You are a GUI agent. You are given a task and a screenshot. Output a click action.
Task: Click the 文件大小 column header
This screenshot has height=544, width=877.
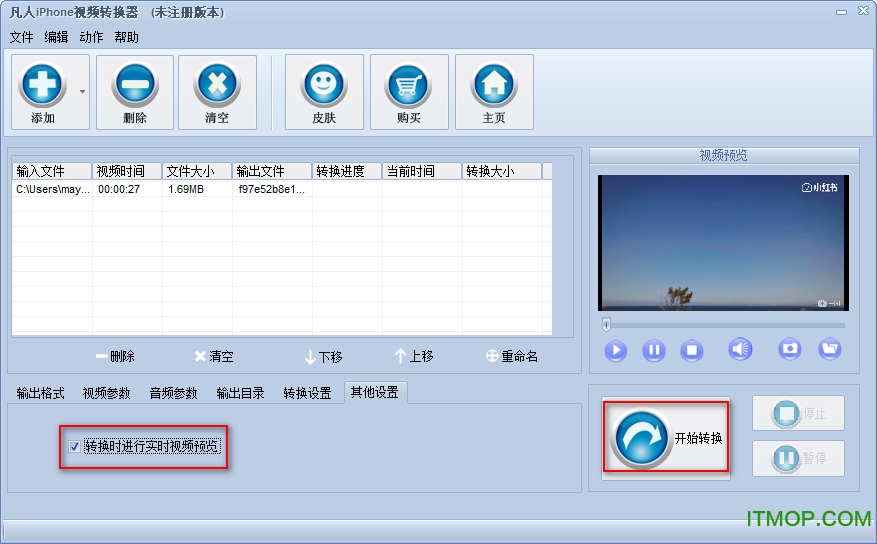coord(197,171)
